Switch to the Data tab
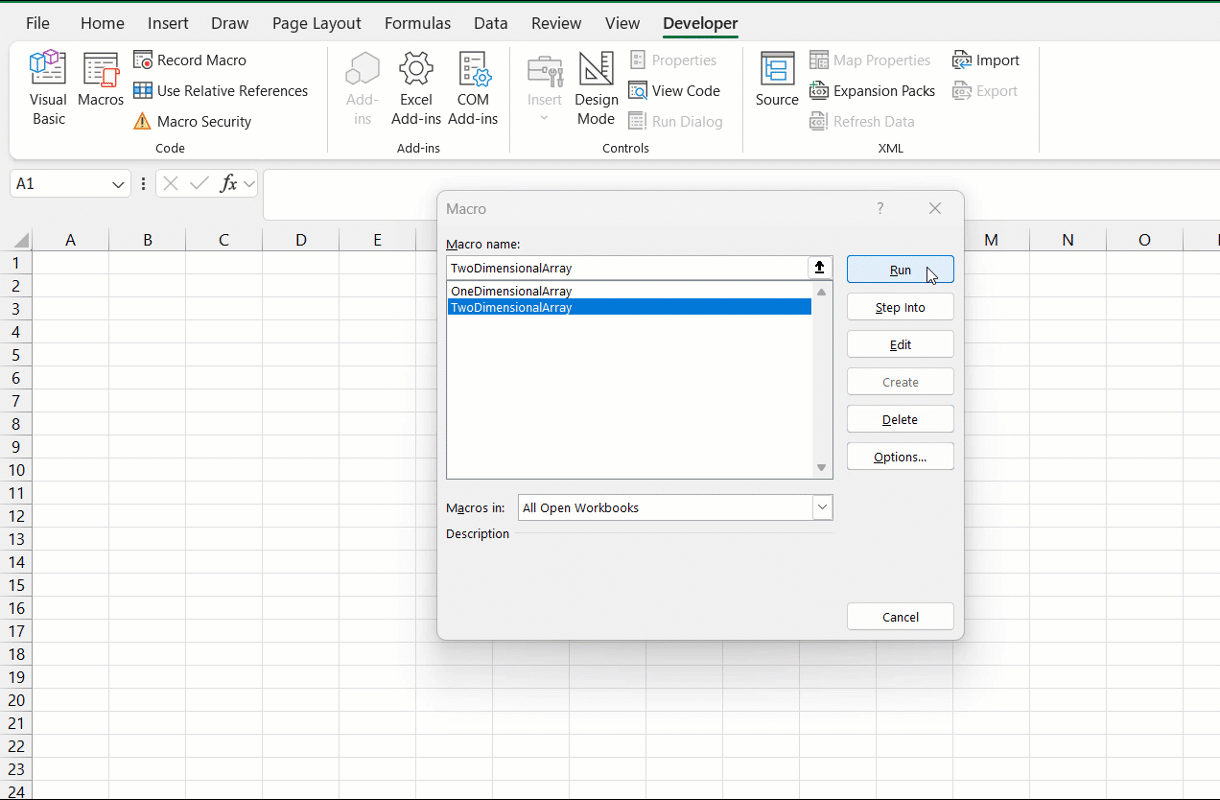 click(491, 23)
